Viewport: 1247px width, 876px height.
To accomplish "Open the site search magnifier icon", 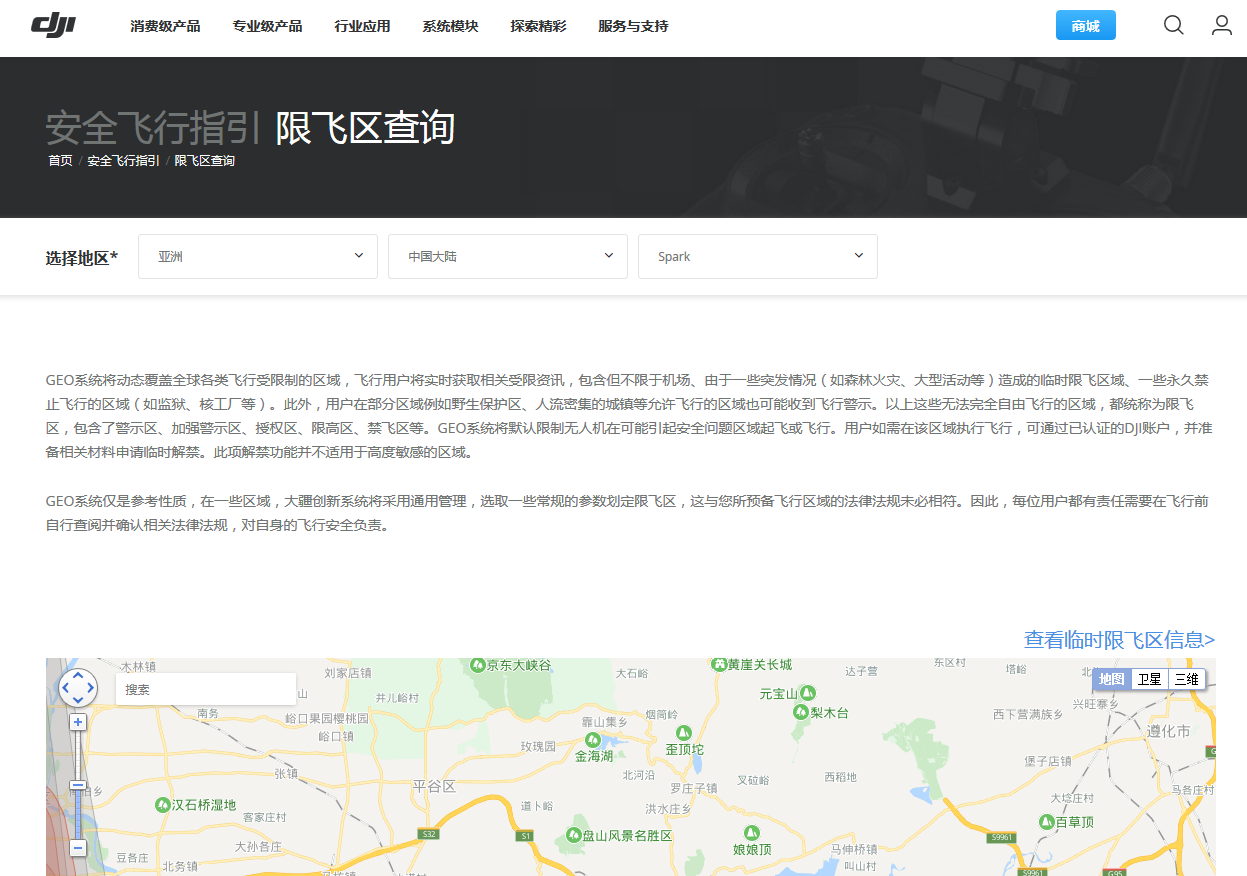I will click(1172, 25).
